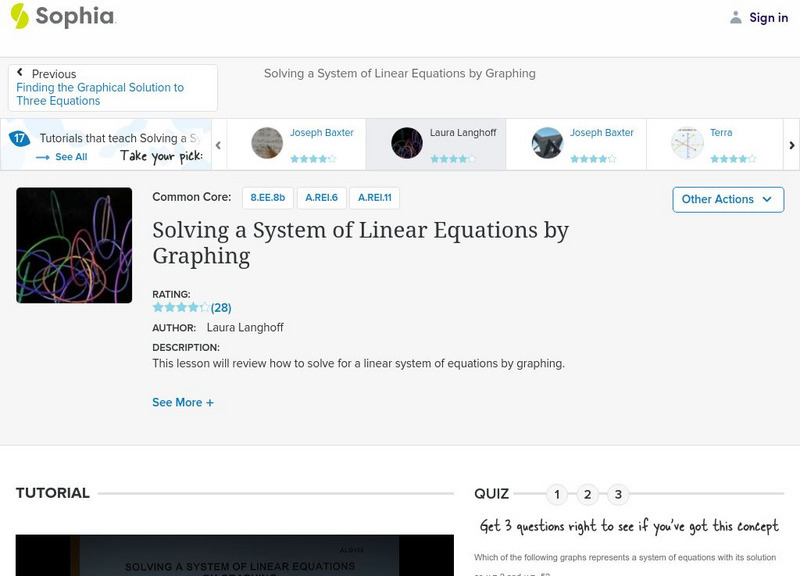
Task: Click the Sign in person icon
Action: coord(734,17)
